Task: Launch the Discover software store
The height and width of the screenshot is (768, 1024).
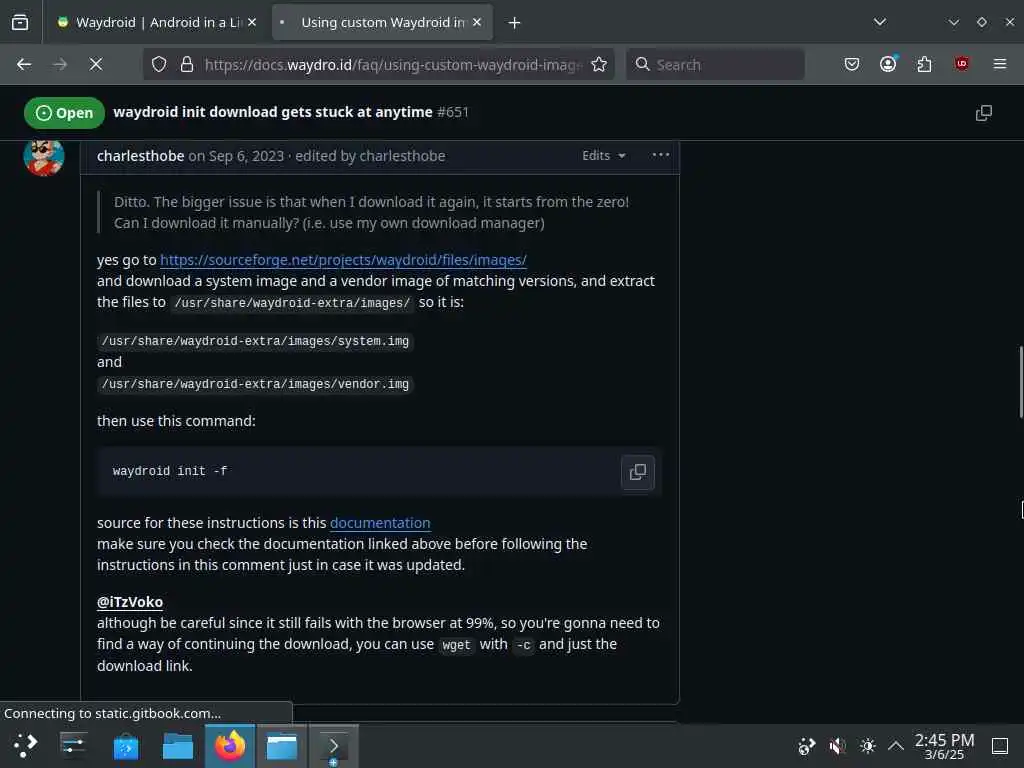Action: (125, 746)
